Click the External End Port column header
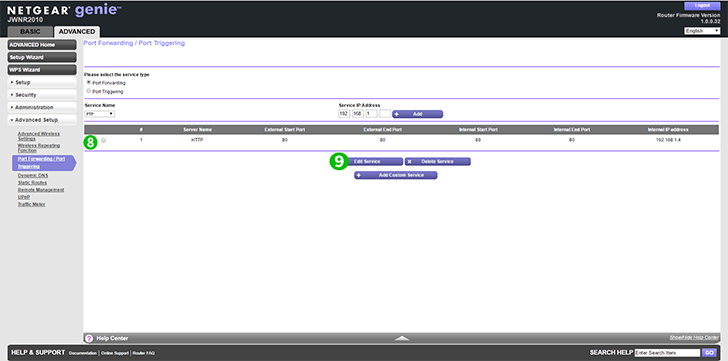The width and height of the screenshot is (728, 361). click(x=383, y=129)
